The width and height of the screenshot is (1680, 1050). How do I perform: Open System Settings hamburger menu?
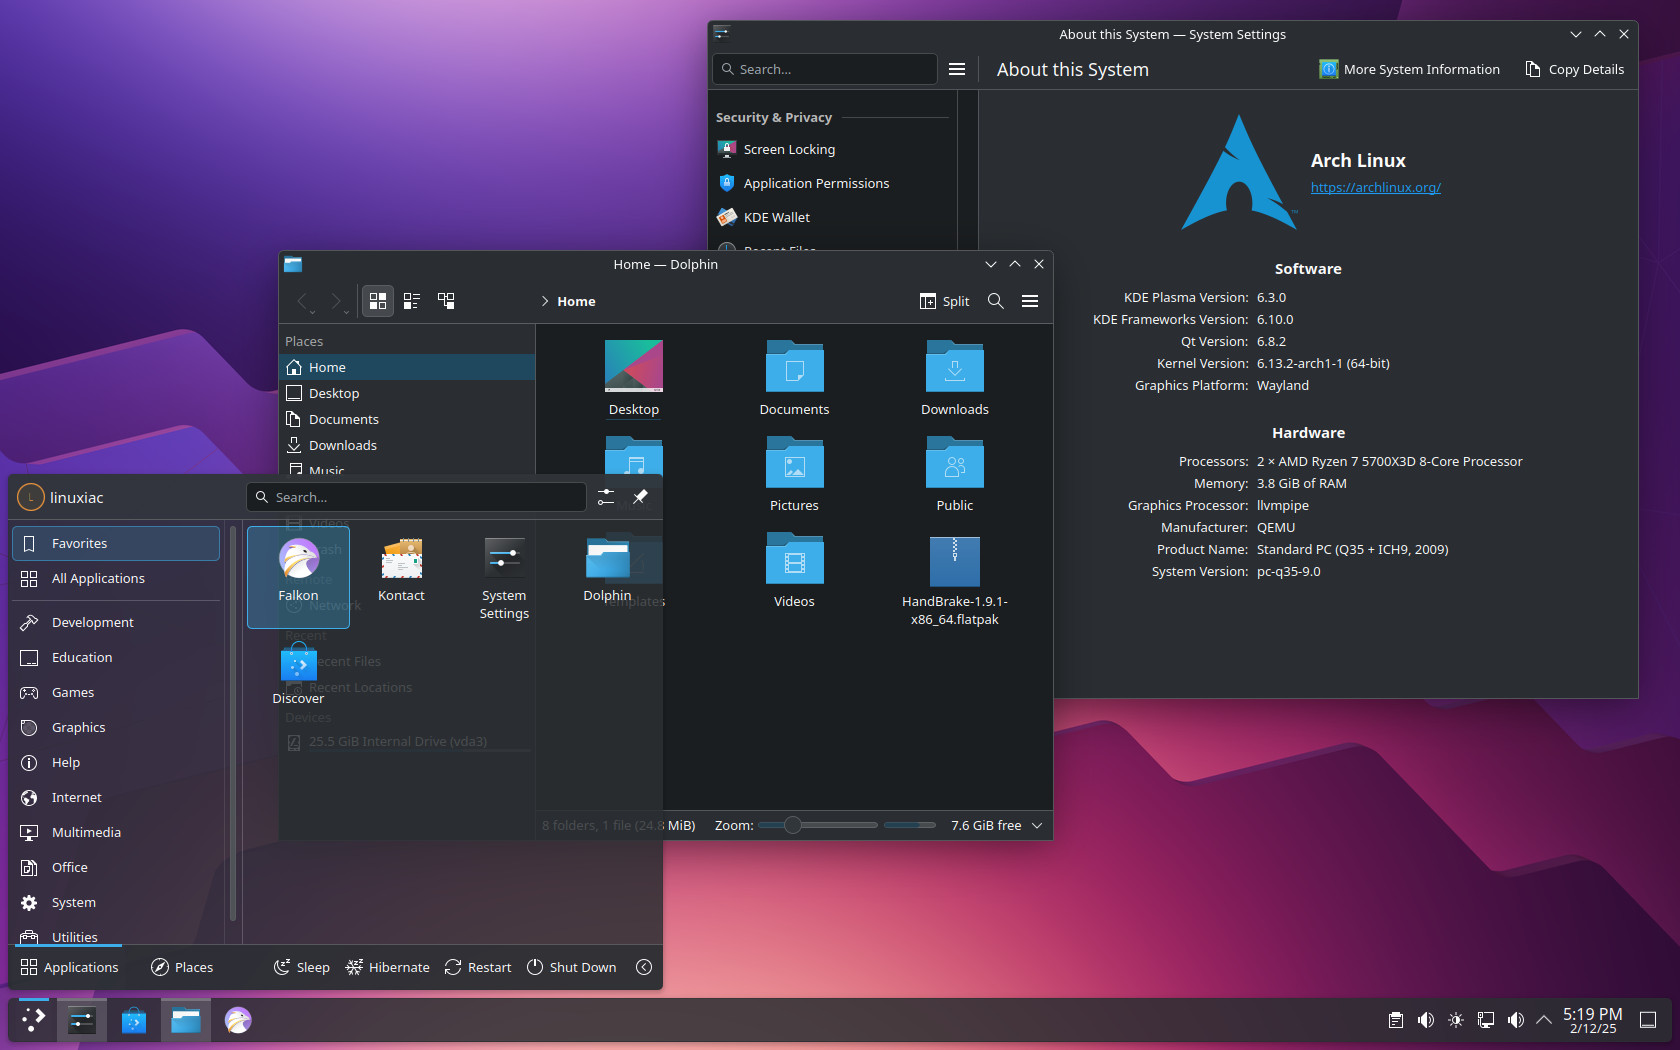pyautogui.click(x=957, y=69)
